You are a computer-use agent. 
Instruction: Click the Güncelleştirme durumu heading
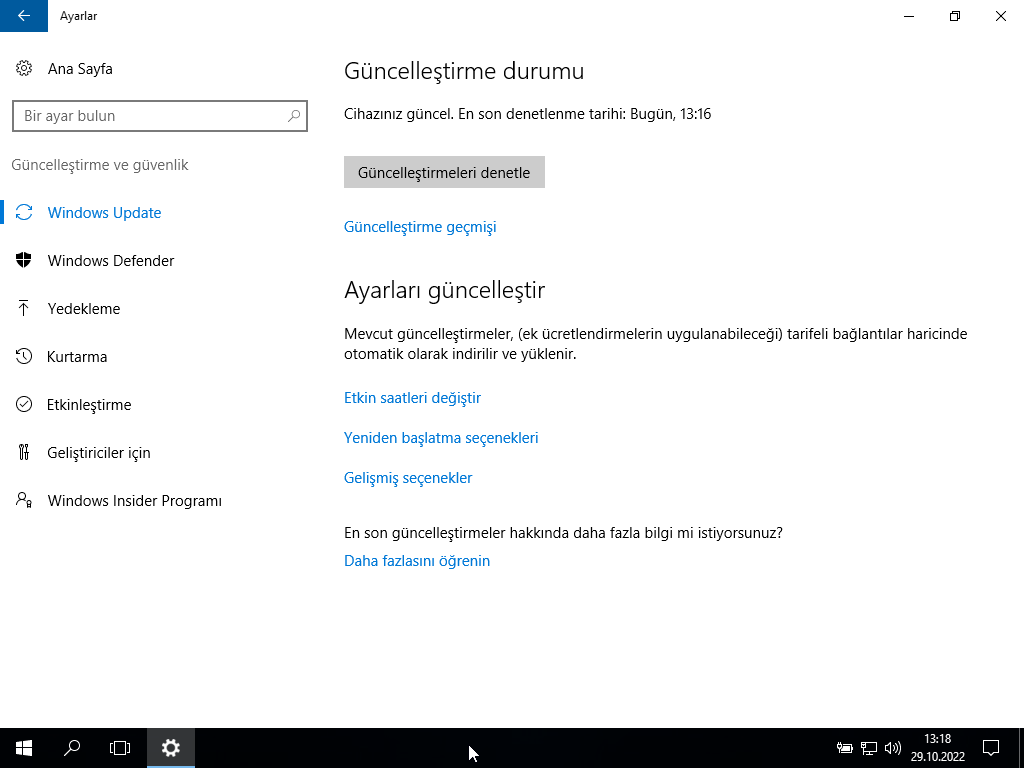point(464,71)
